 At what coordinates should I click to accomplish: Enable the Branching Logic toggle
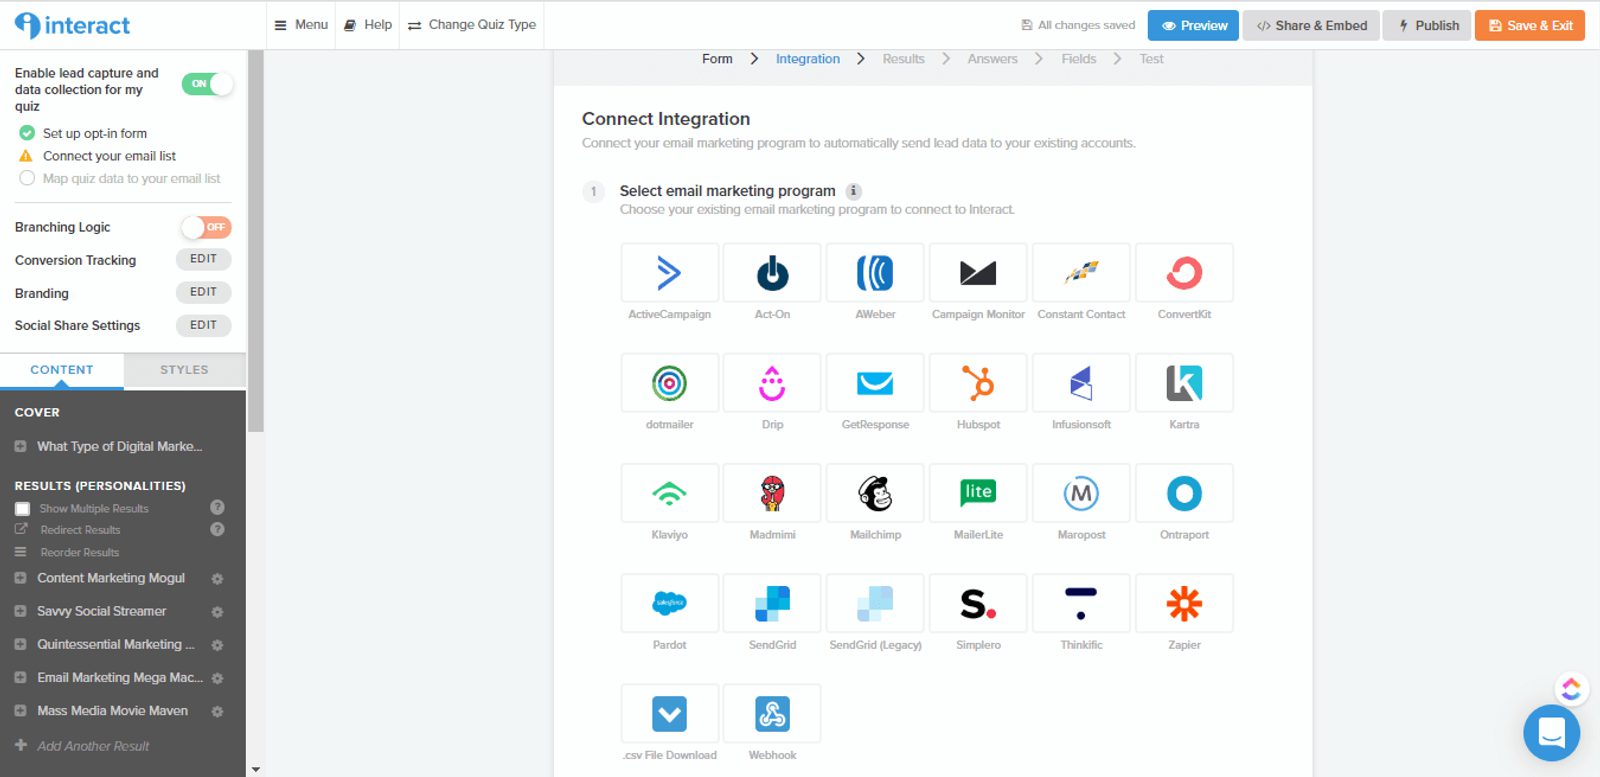coord(206,227)
